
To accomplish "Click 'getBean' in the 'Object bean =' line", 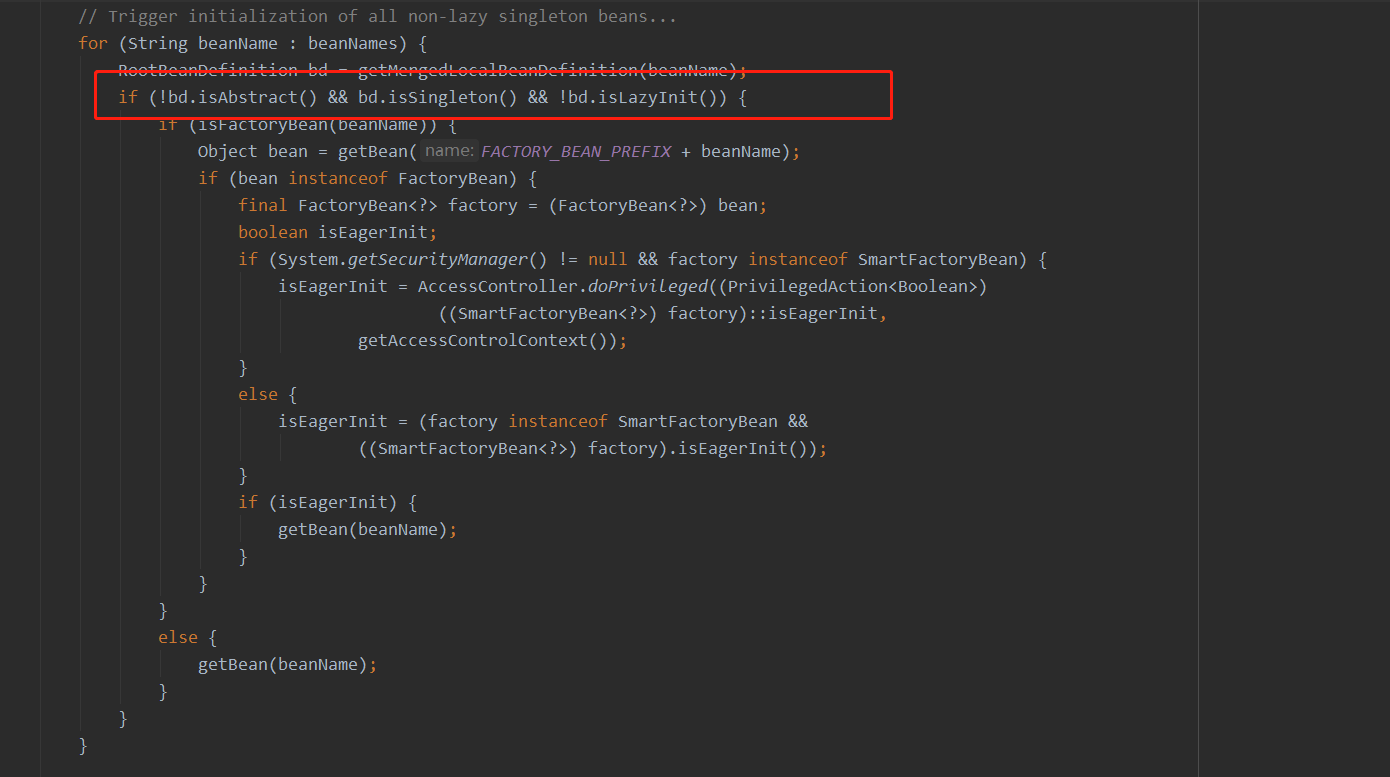I will (373, 151).
